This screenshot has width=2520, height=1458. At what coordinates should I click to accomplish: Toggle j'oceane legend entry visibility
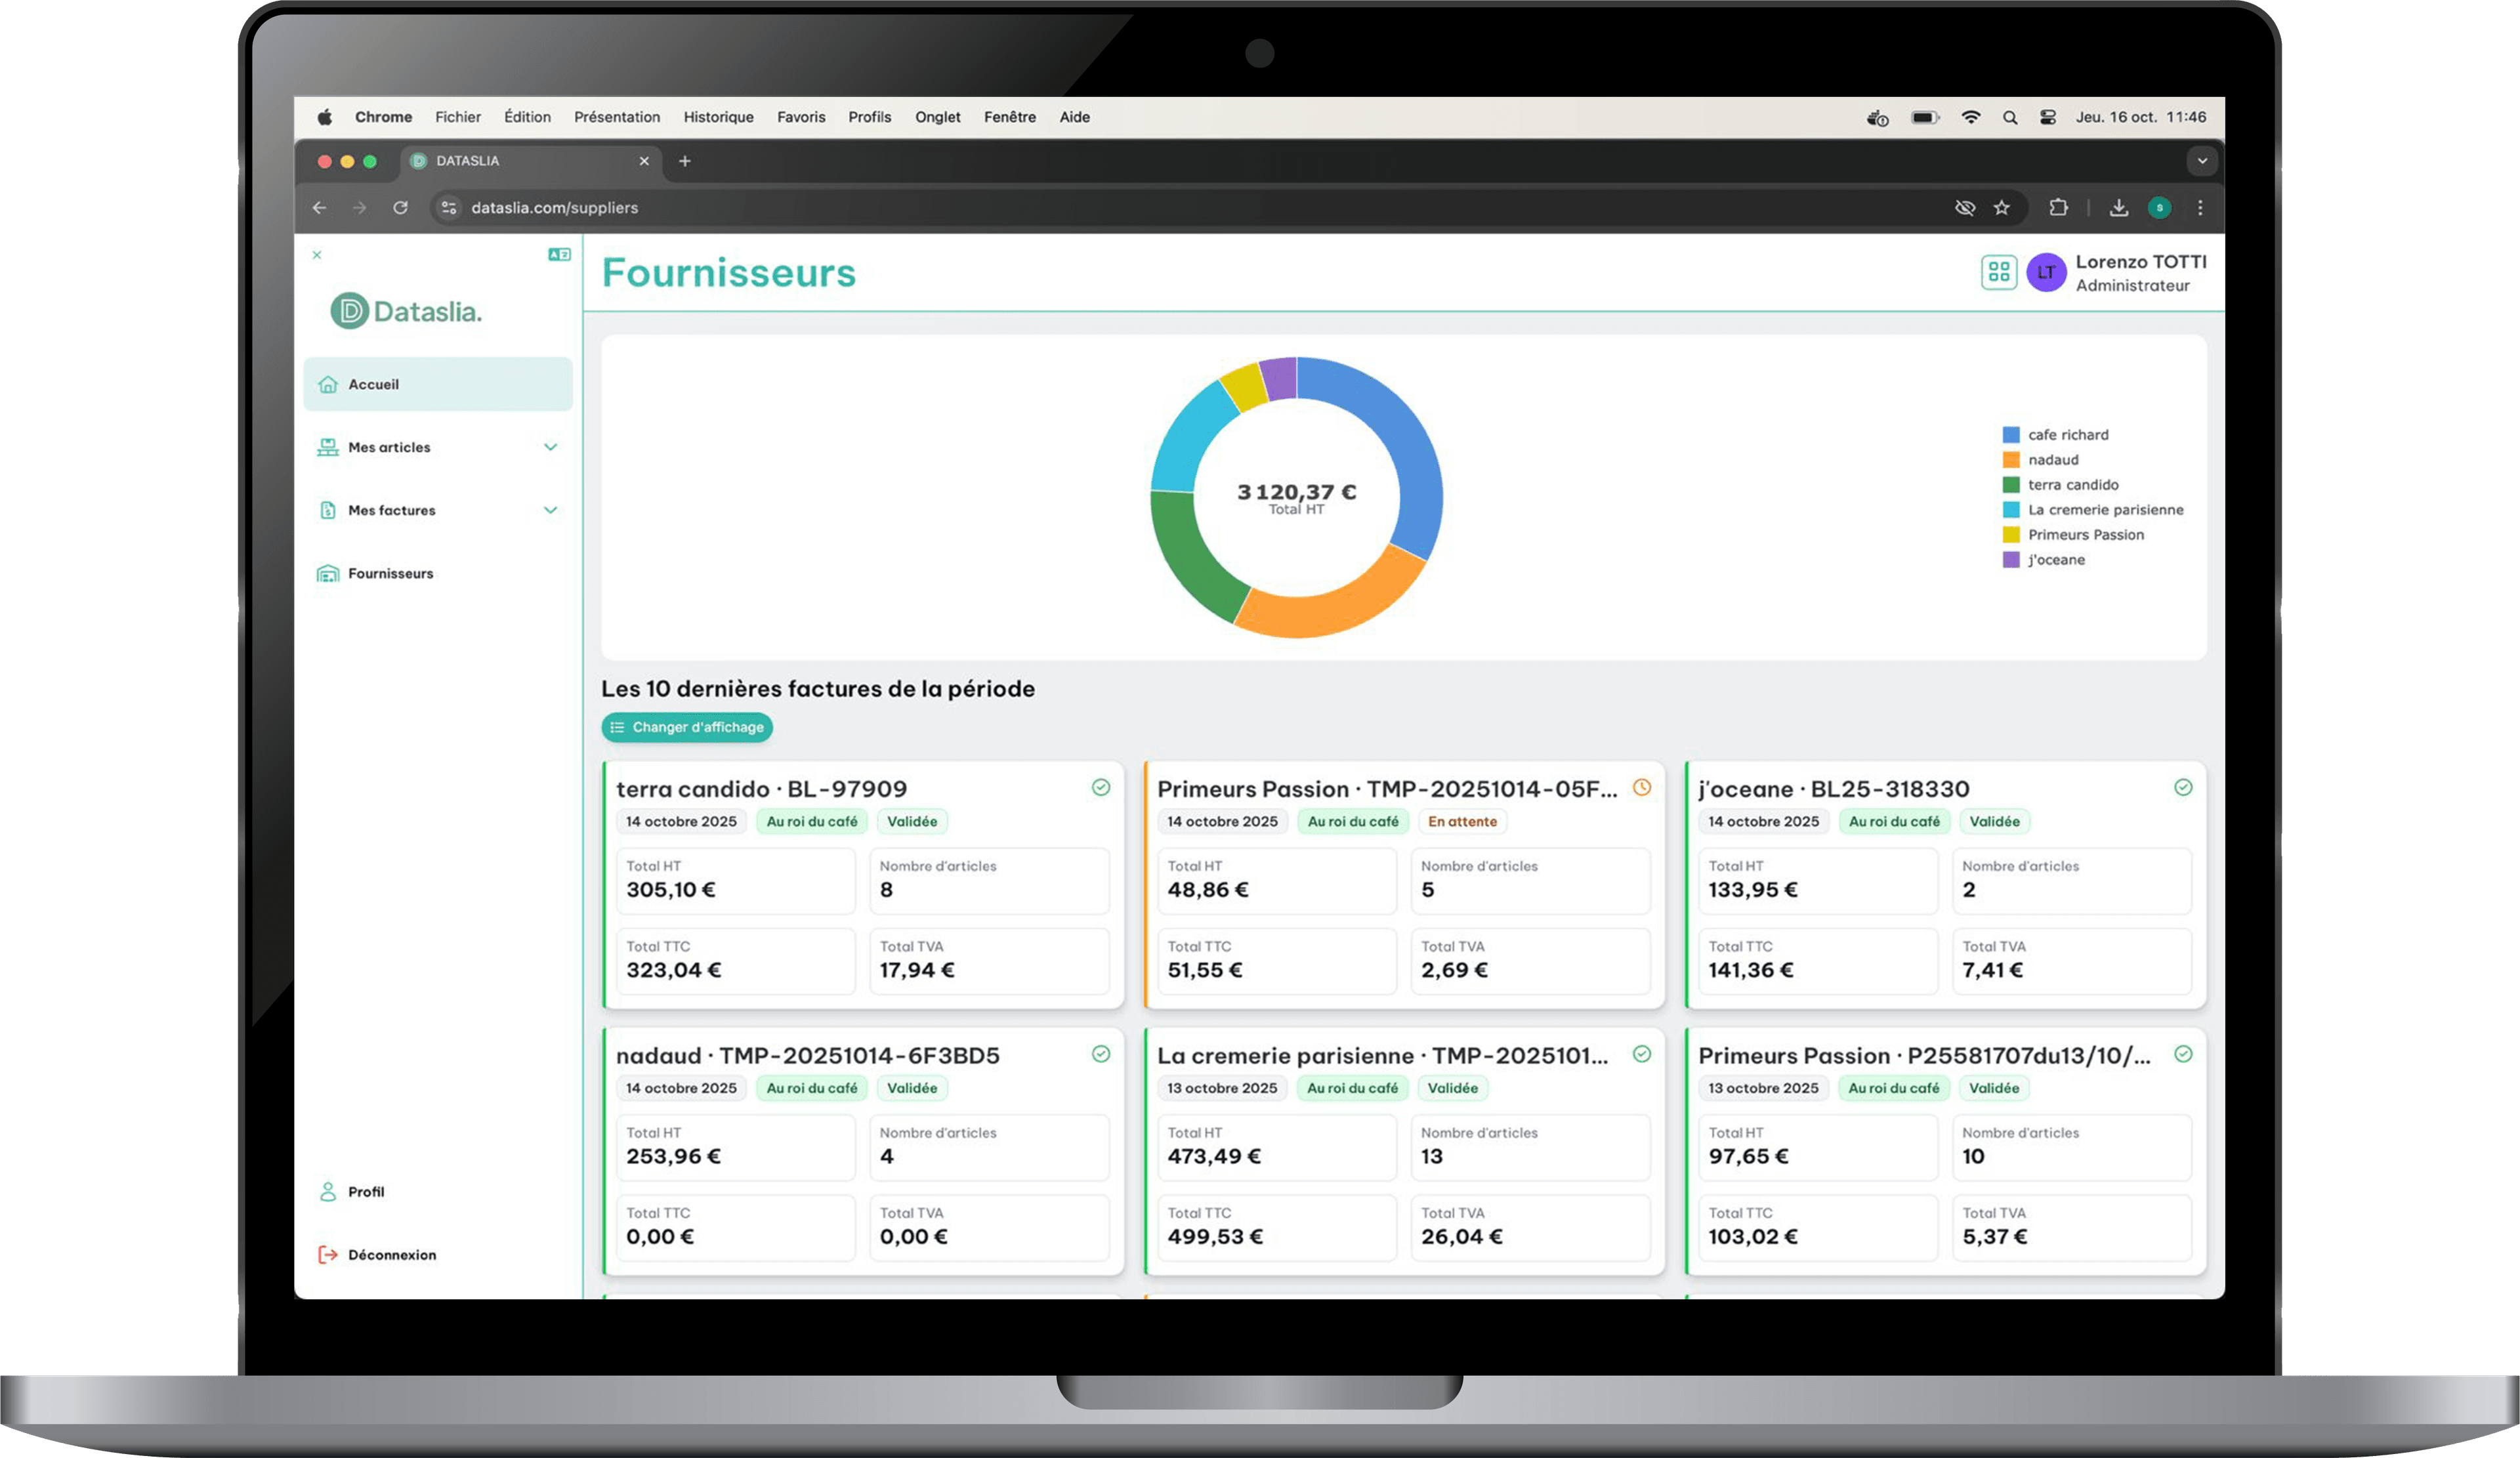pyautogui.click(x=2044, y=560)
